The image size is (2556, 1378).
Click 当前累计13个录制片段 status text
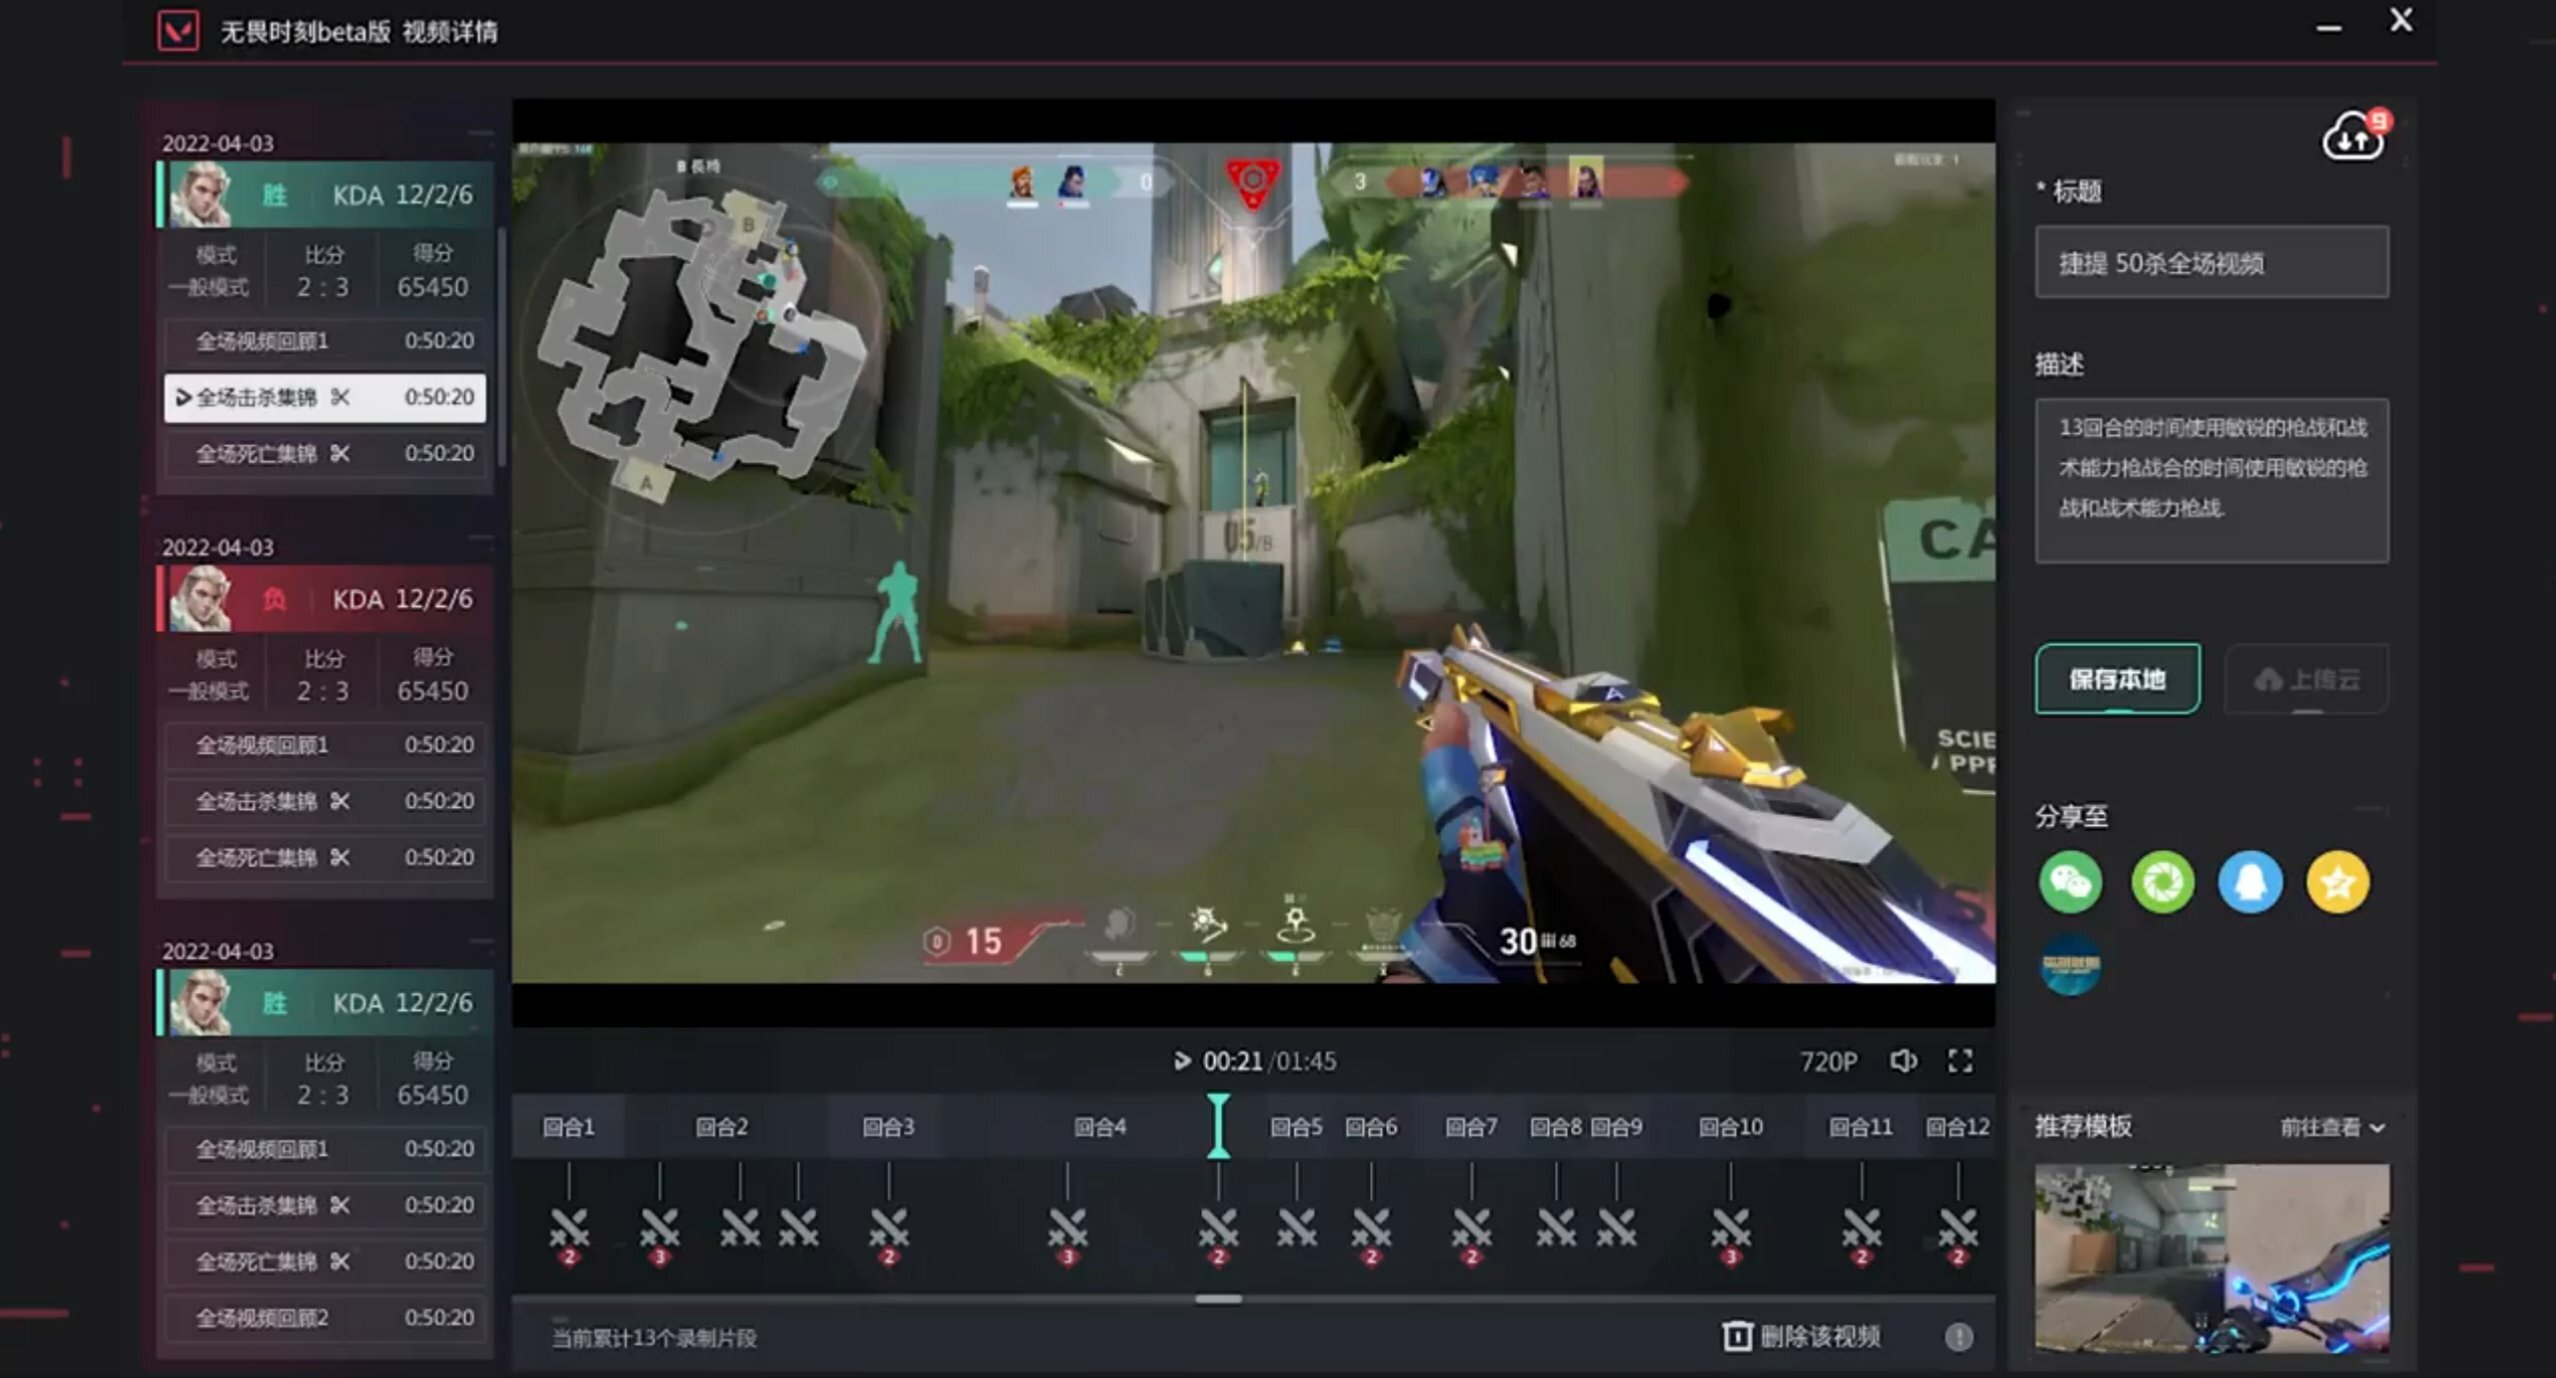click(x=654, y=1338)
